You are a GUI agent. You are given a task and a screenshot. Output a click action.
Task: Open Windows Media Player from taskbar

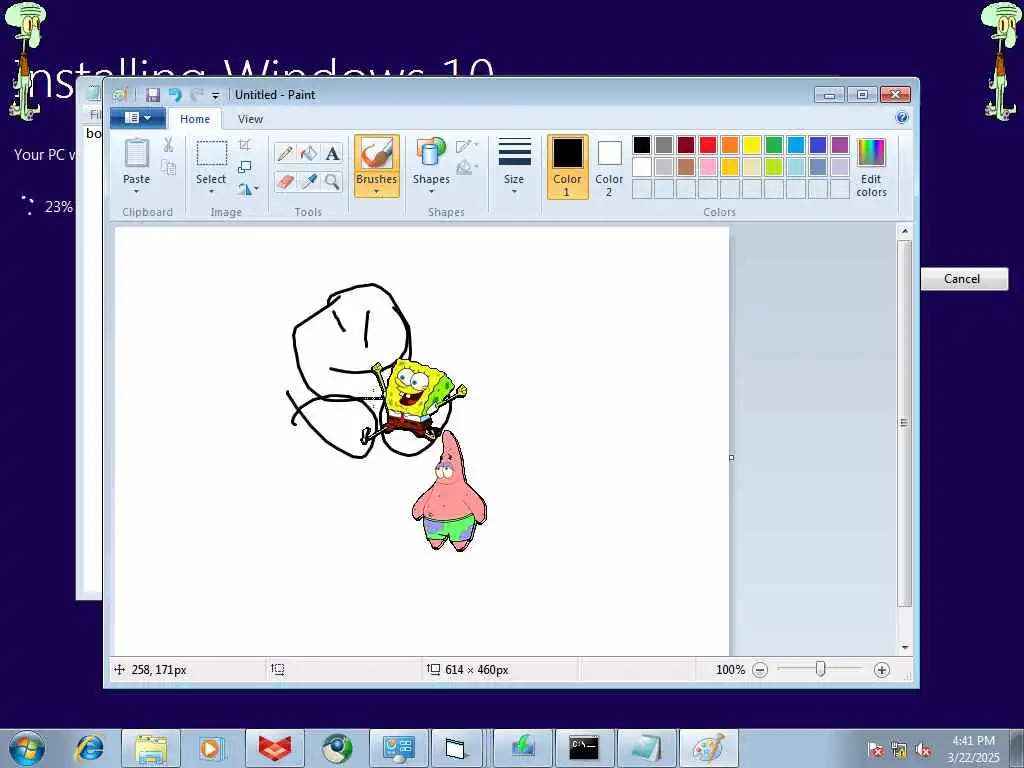[x=212, y=748]
